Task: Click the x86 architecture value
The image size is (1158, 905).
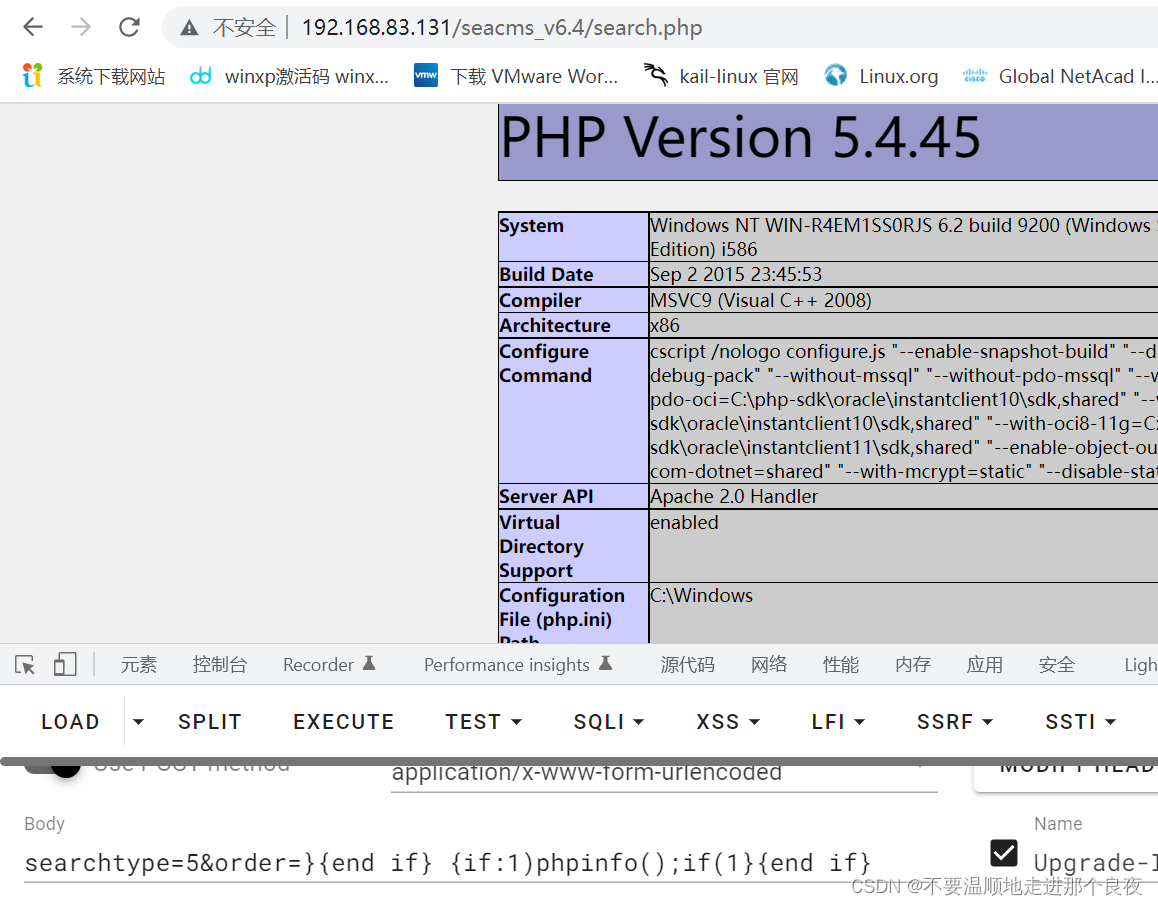Action: click(x=665, y=325)
